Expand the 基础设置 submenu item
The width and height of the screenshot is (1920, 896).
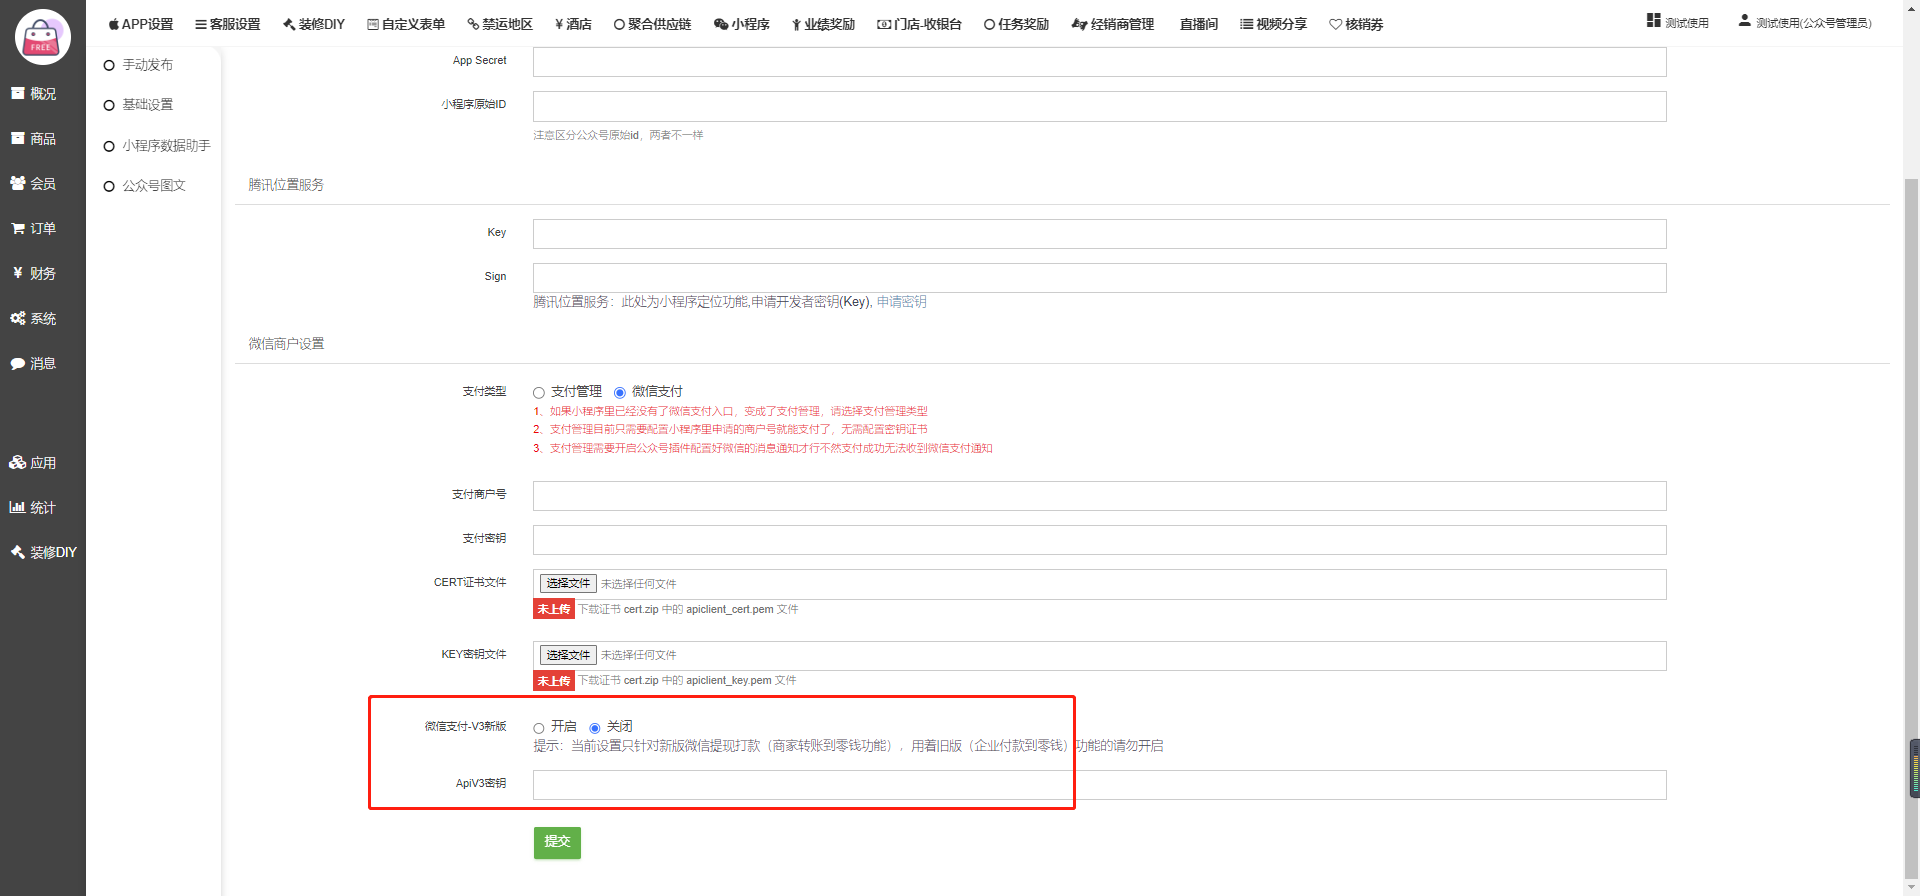coord(147,105)
